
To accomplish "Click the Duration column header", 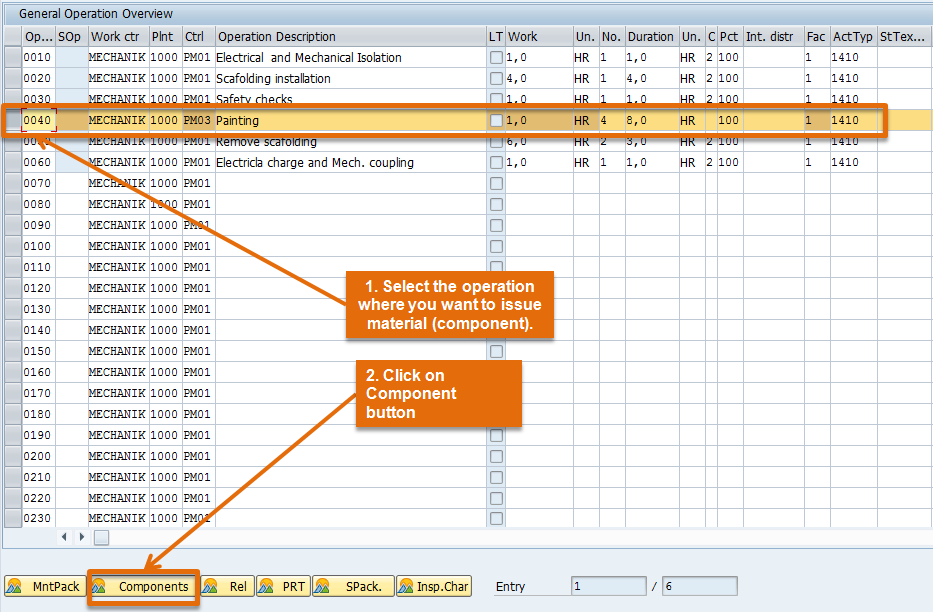I will [650, 36].
